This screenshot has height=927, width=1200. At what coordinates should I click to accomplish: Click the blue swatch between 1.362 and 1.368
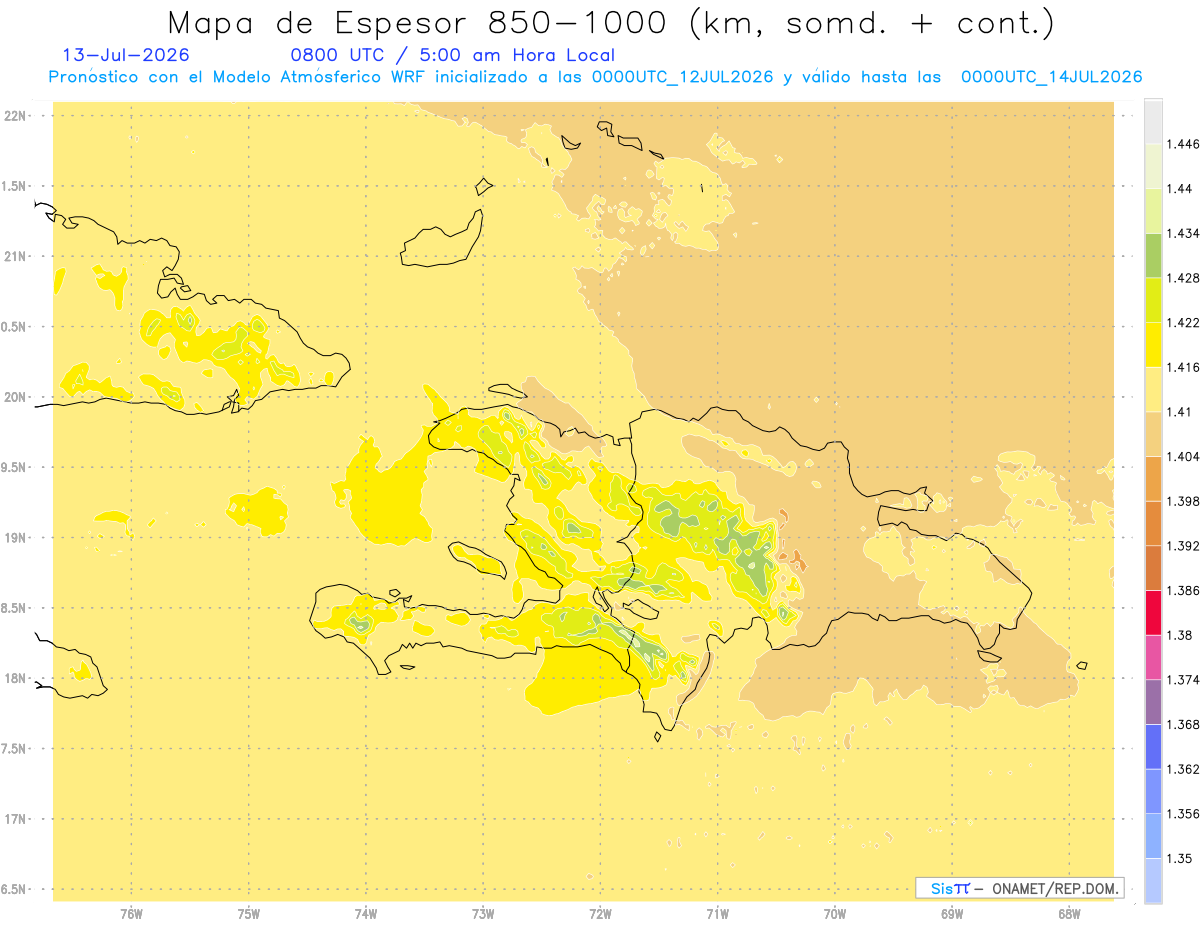coord(1153,747)
